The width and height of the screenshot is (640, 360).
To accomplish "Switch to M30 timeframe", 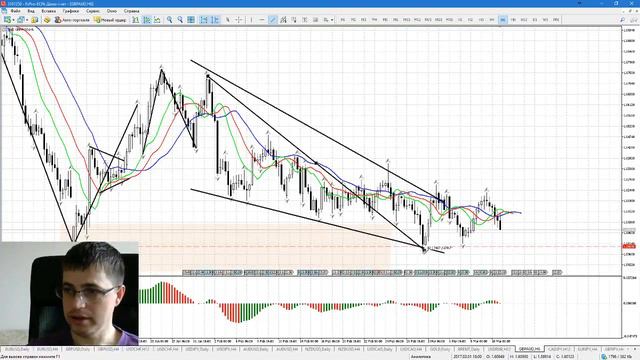I will [449, 20].
